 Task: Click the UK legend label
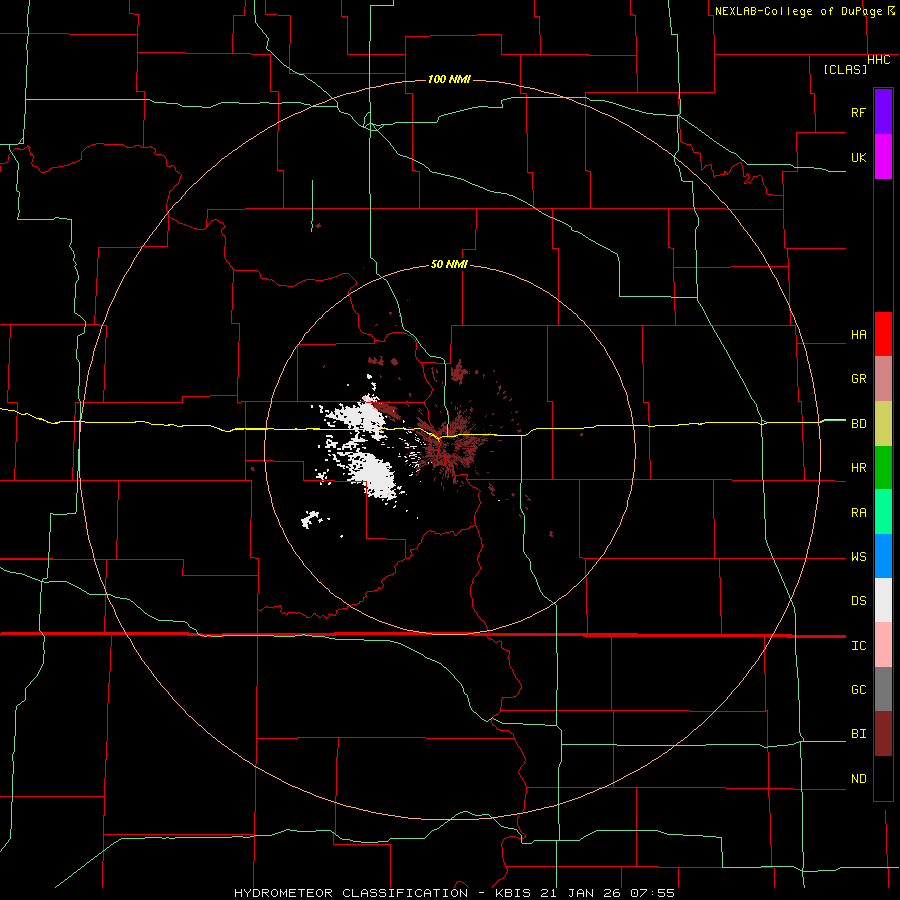click(858, 157)
